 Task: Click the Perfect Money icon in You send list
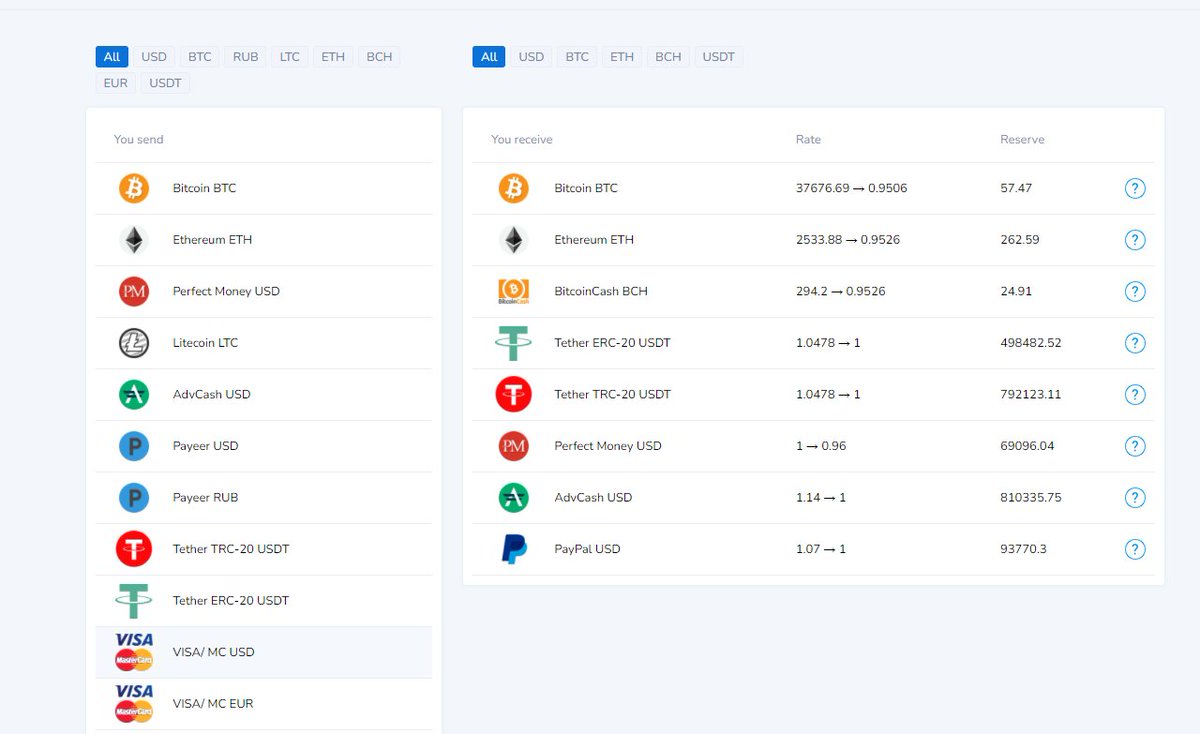pos(134,291)
